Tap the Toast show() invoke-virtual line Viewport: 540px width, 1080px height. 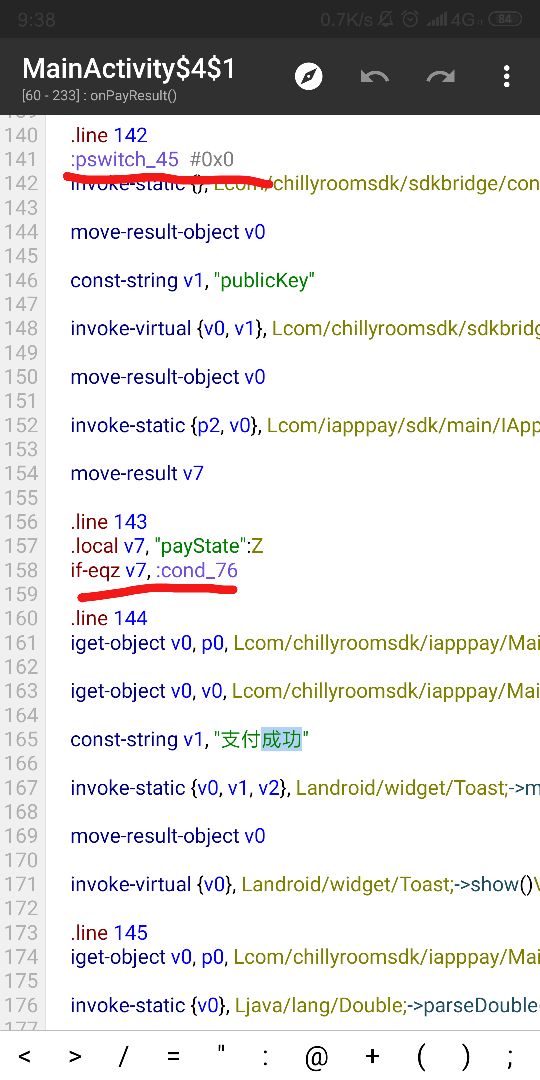click(x=304, y=884)
